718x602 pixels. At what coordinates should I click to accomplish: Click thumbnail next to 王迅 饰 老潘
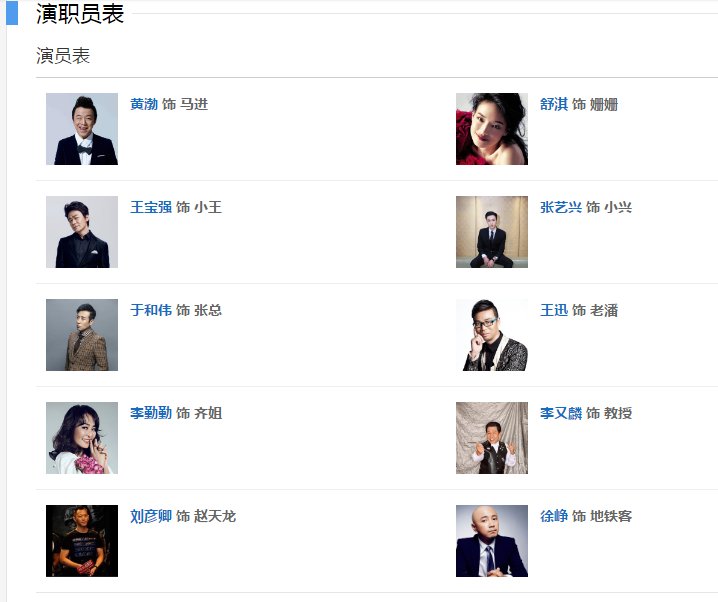click(492, 335)
